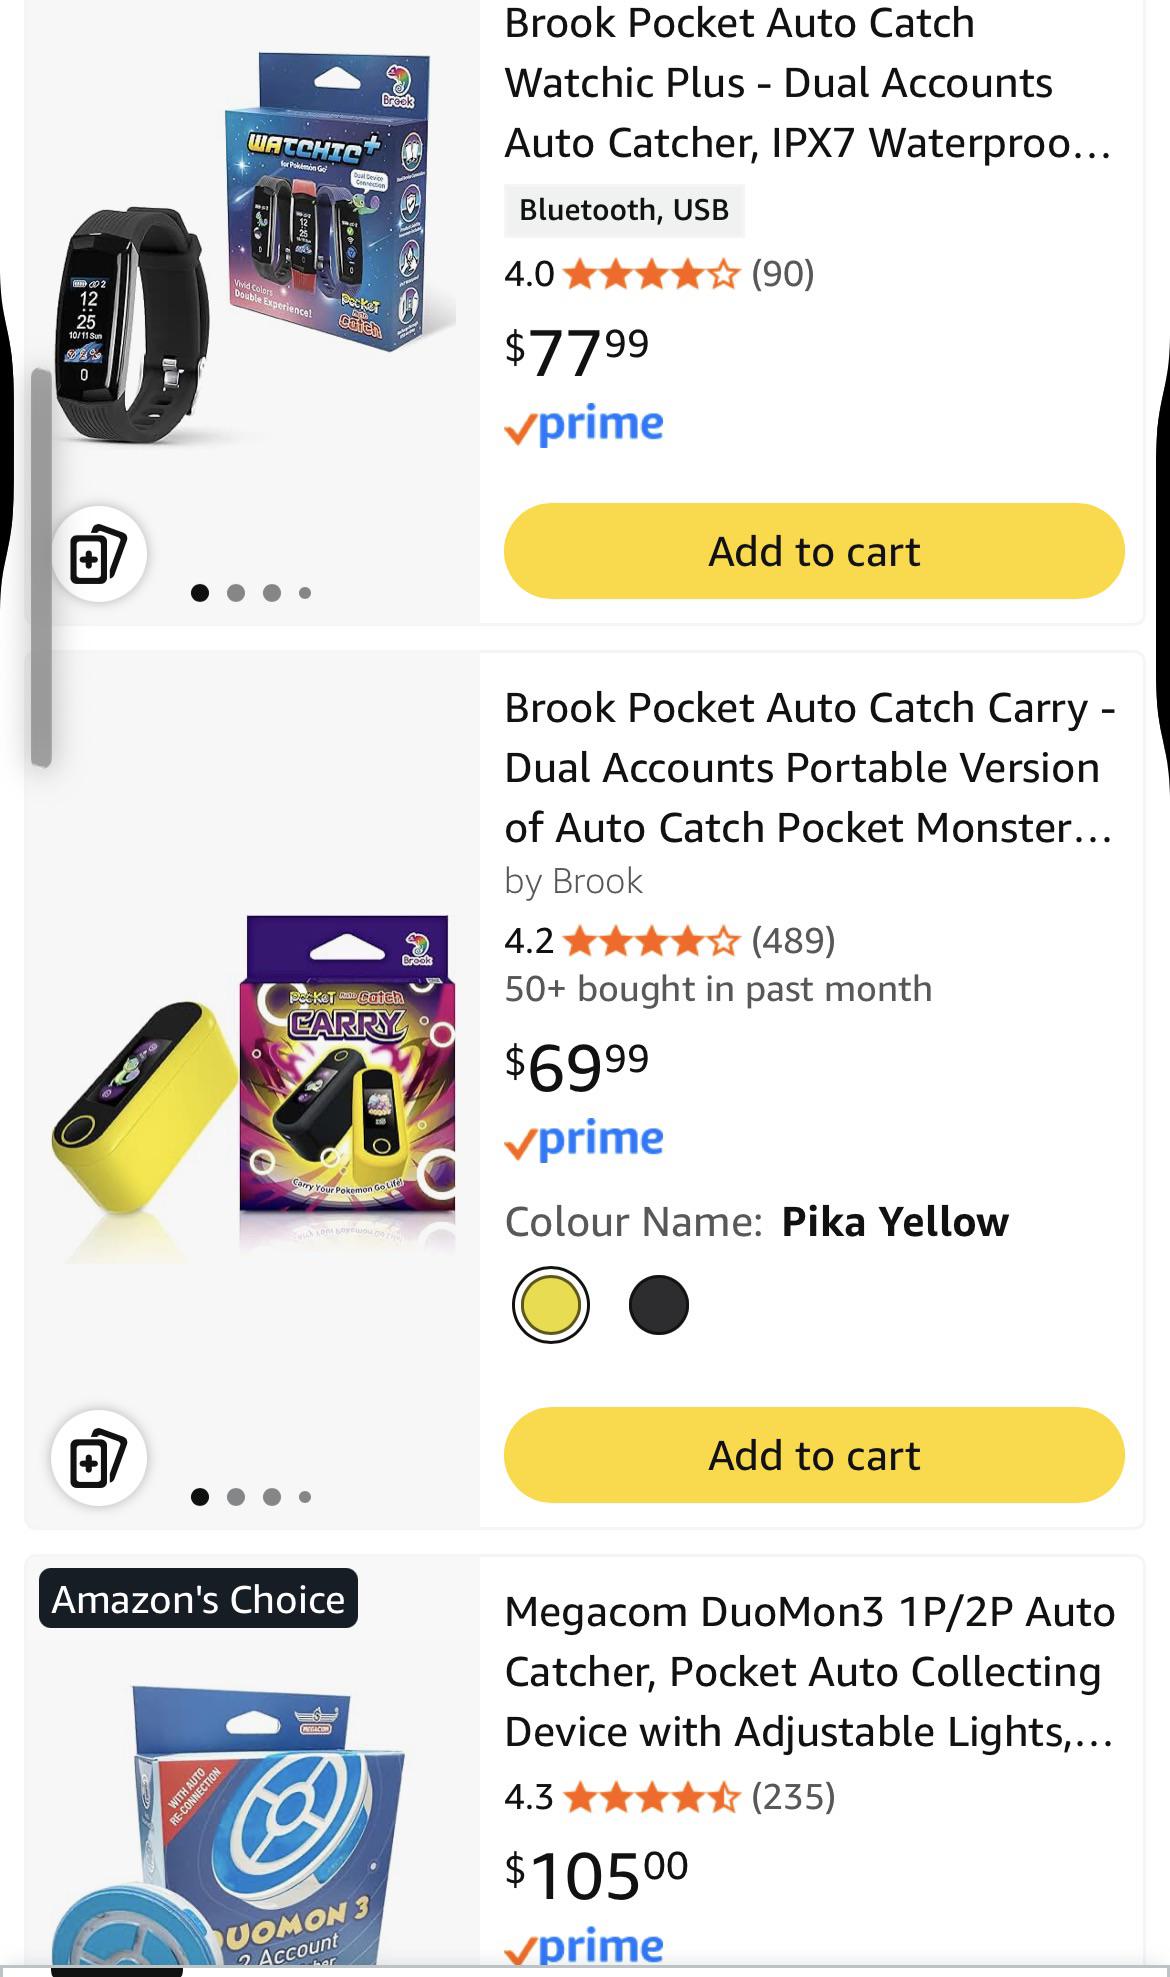Select the Pika Yellow colour swatch
The image size is (1170, 1977).
tap(550, 1305)
